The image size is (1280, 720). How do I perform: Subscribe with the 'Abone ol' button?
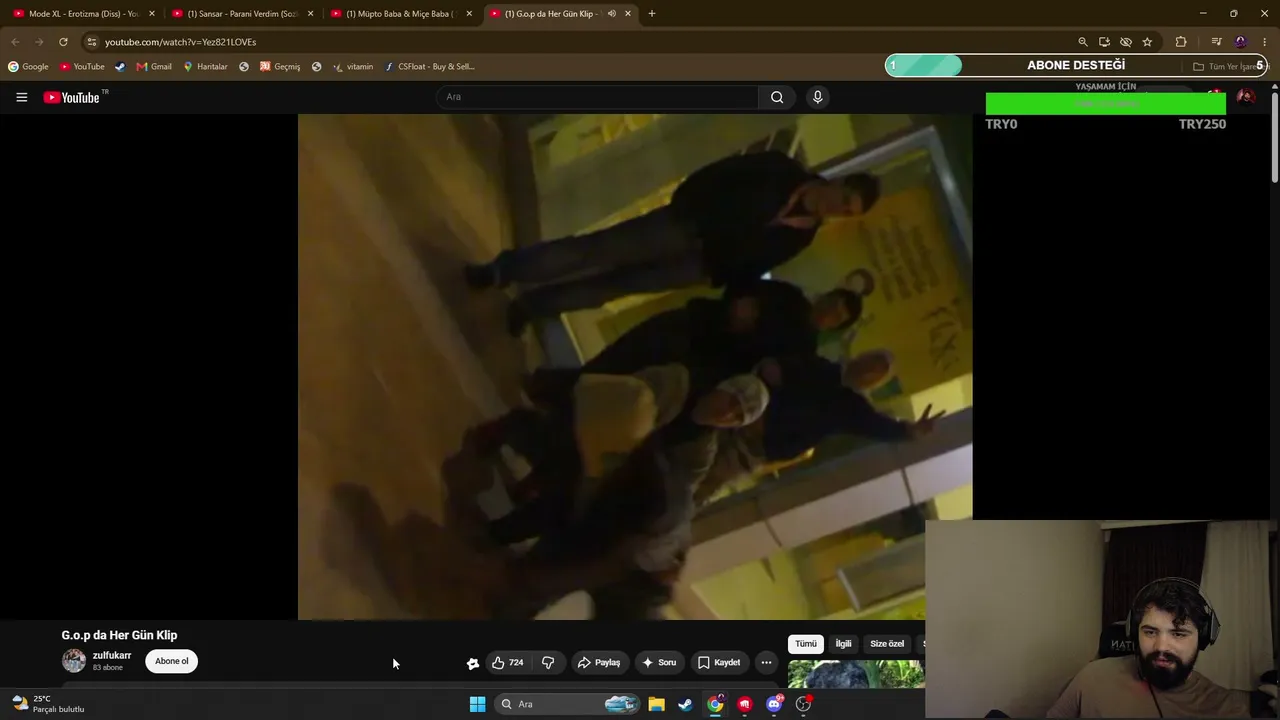pos(171,661)
